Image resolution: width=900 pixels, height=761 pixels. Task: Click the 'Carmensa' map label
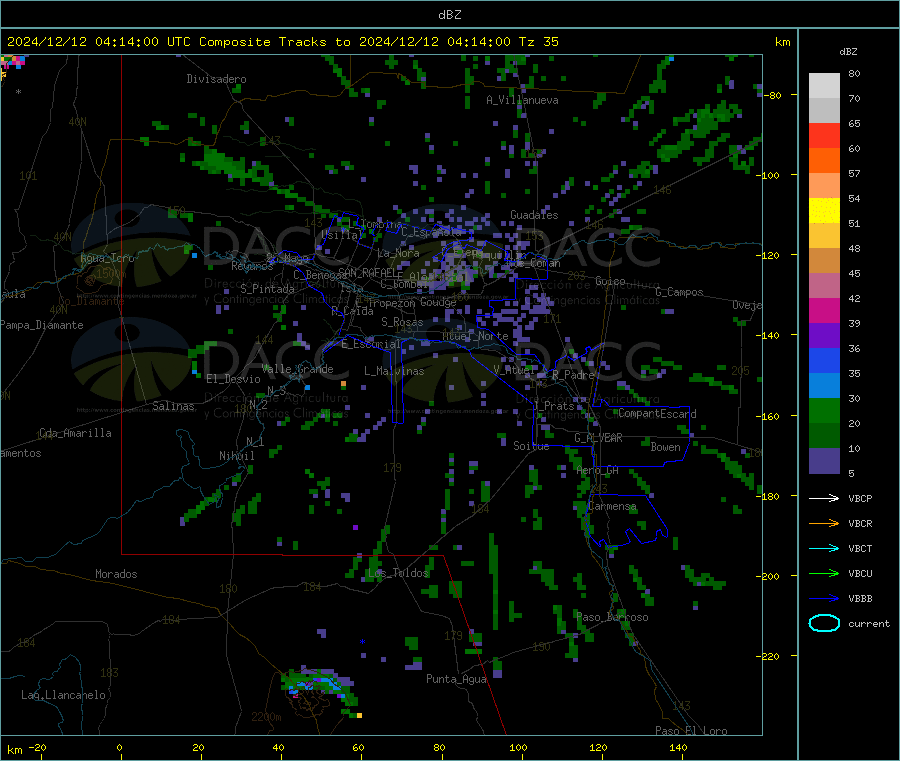click(612, 506)
